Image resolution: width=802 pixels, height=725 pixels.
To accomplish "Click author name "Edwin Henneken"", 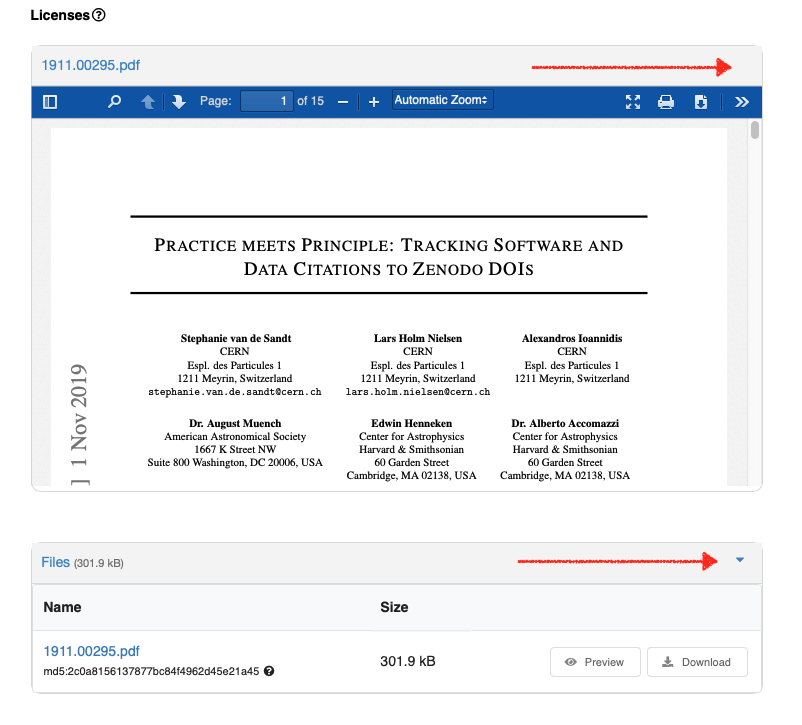I will coord(412,423).
